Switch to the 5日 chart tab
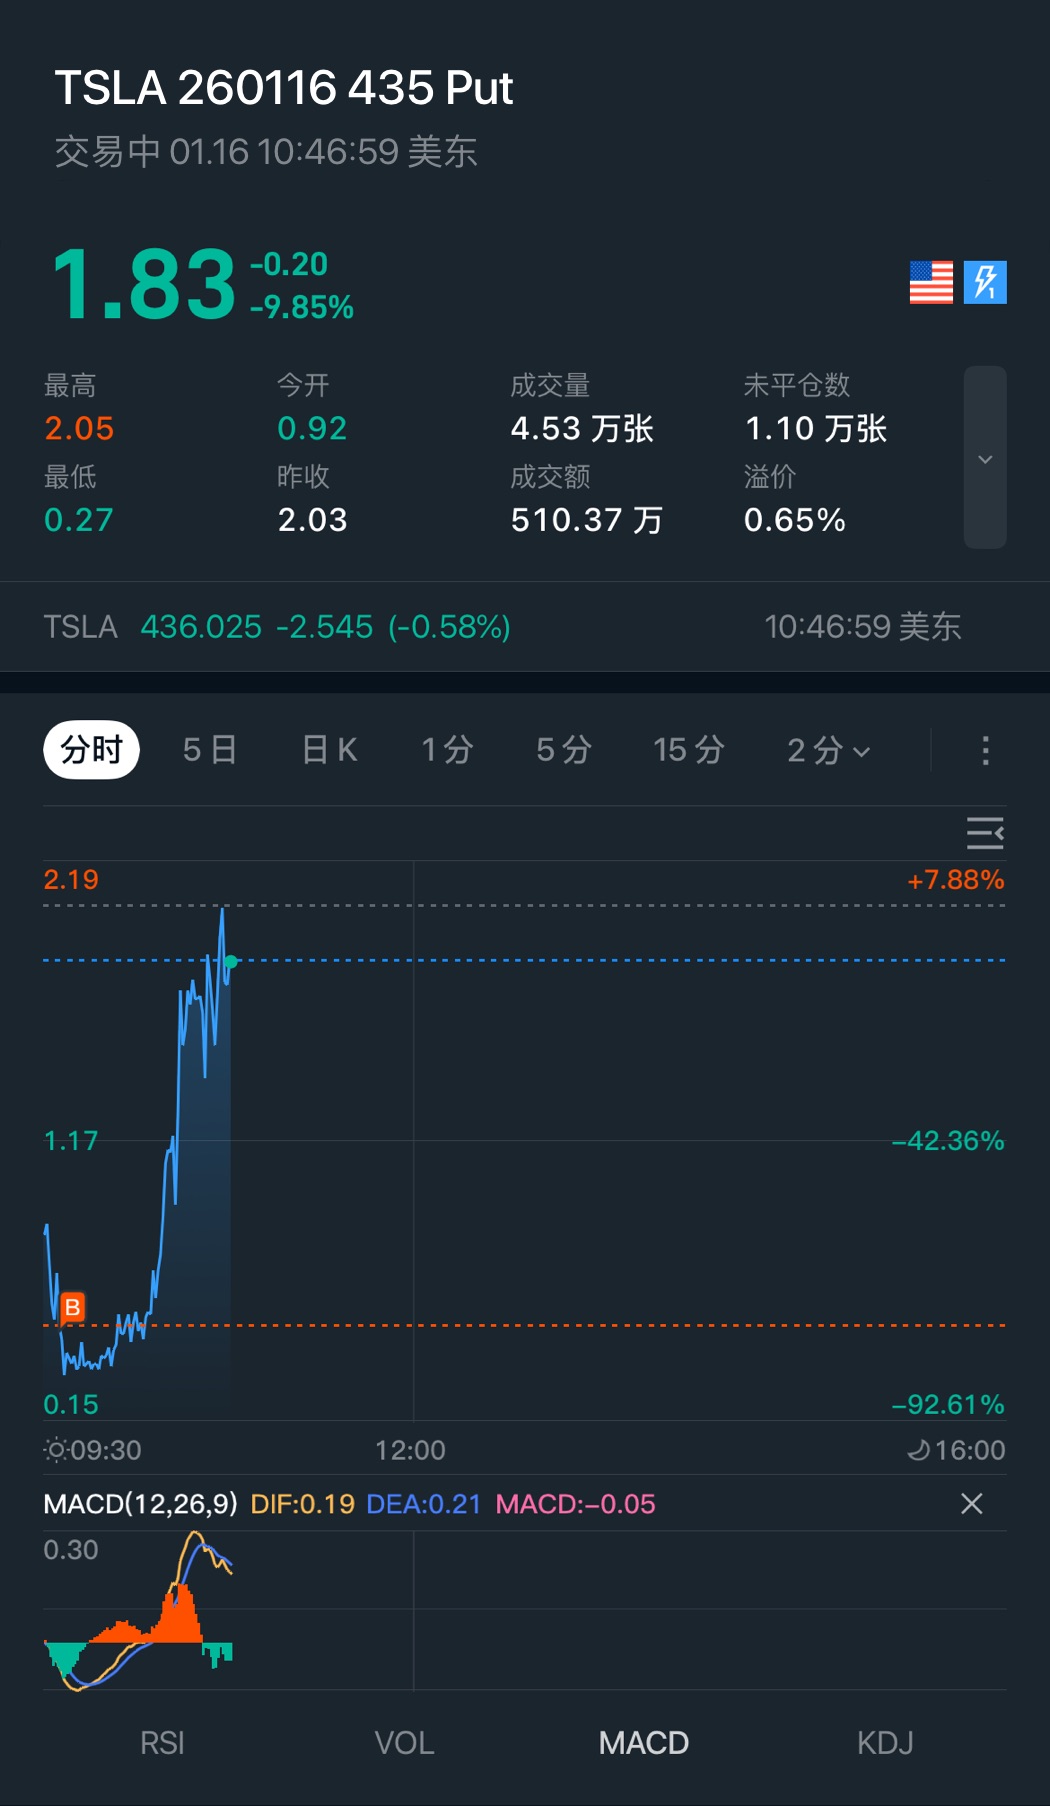 coord(210,749)
